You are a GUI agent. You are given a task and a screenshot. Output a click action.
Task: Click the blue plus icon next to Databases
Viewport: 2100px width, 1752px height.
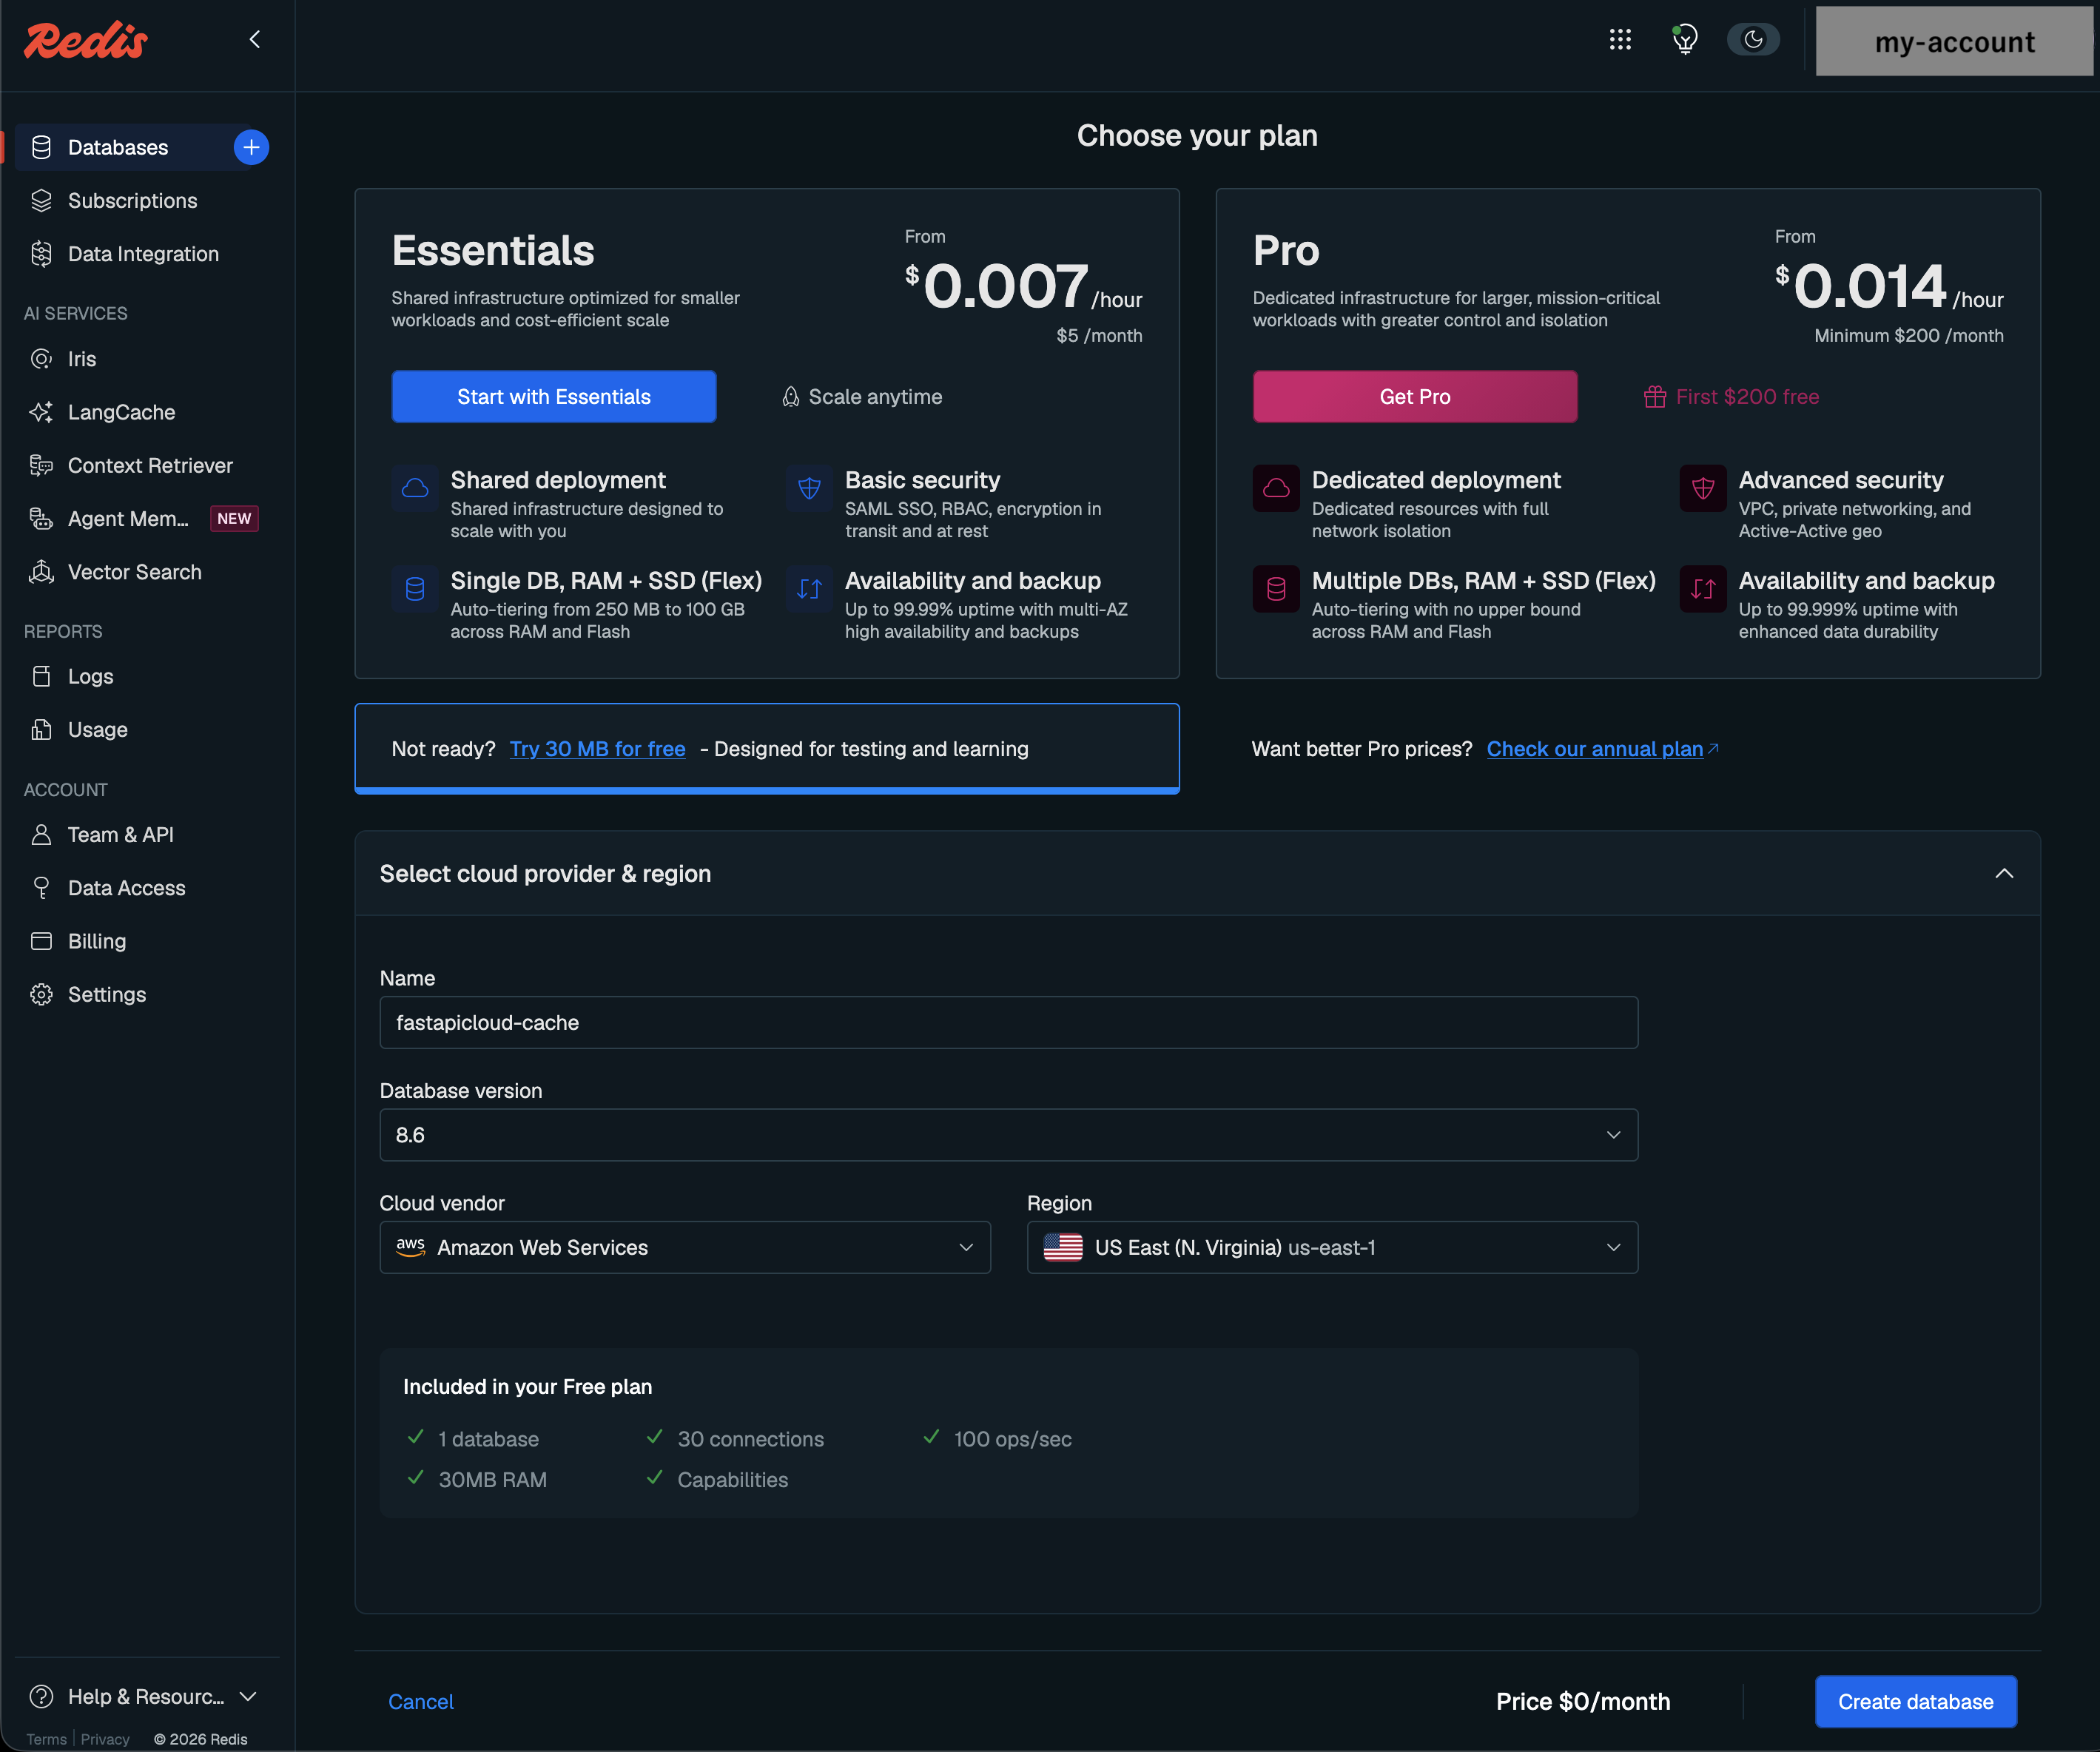251,147
